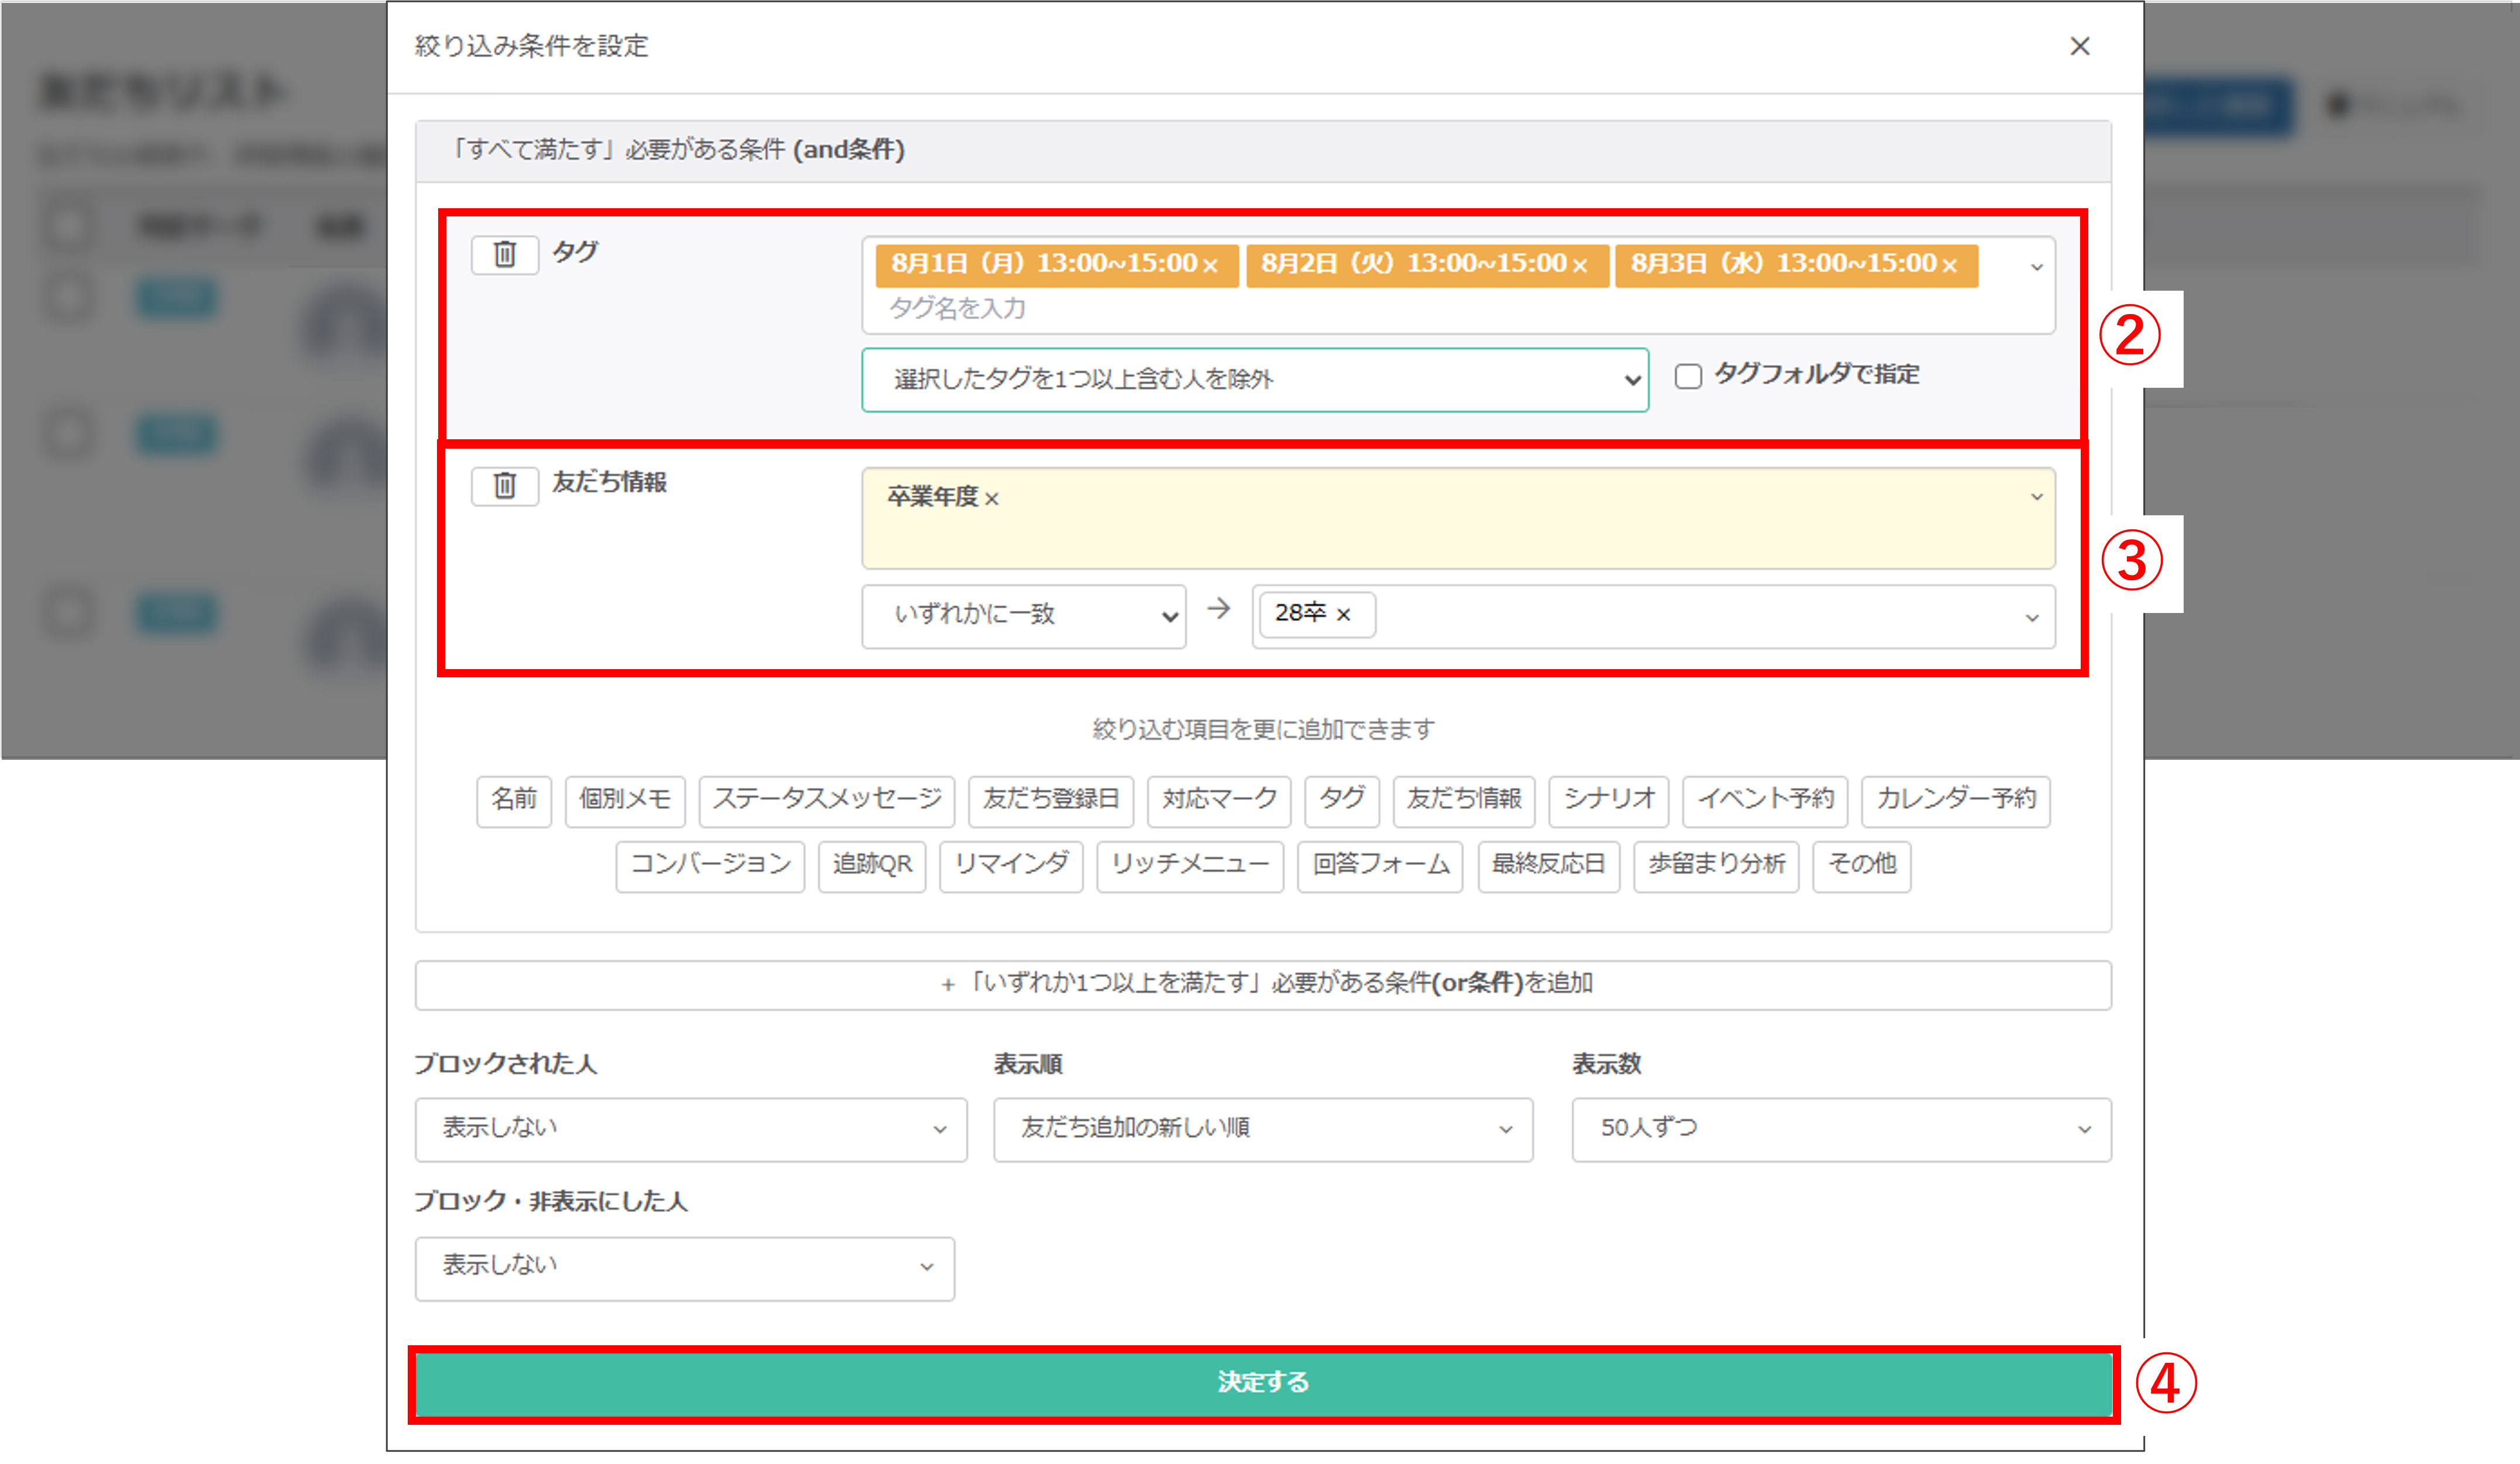Enable the タグフォルダで指定 checkbox
The image size is (2520, 1464).
click(1688, 376)
